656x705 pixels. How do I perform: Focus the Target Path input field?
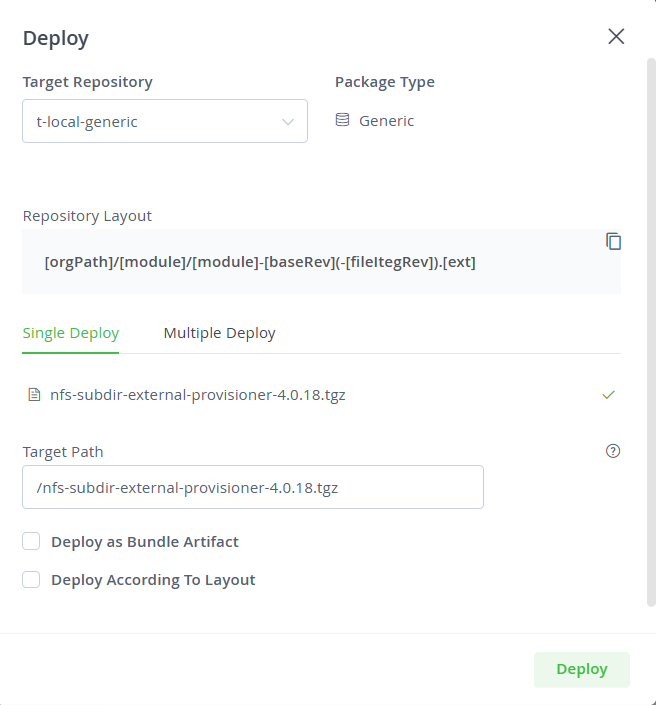[x=253, y=487]
